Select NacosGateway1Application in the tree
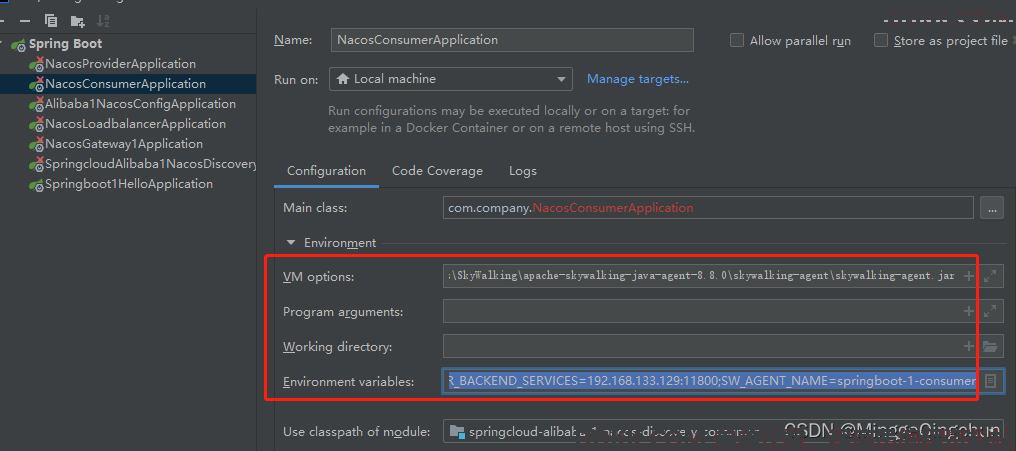Viewport: 1016px width, 451px height. point(124,144)
